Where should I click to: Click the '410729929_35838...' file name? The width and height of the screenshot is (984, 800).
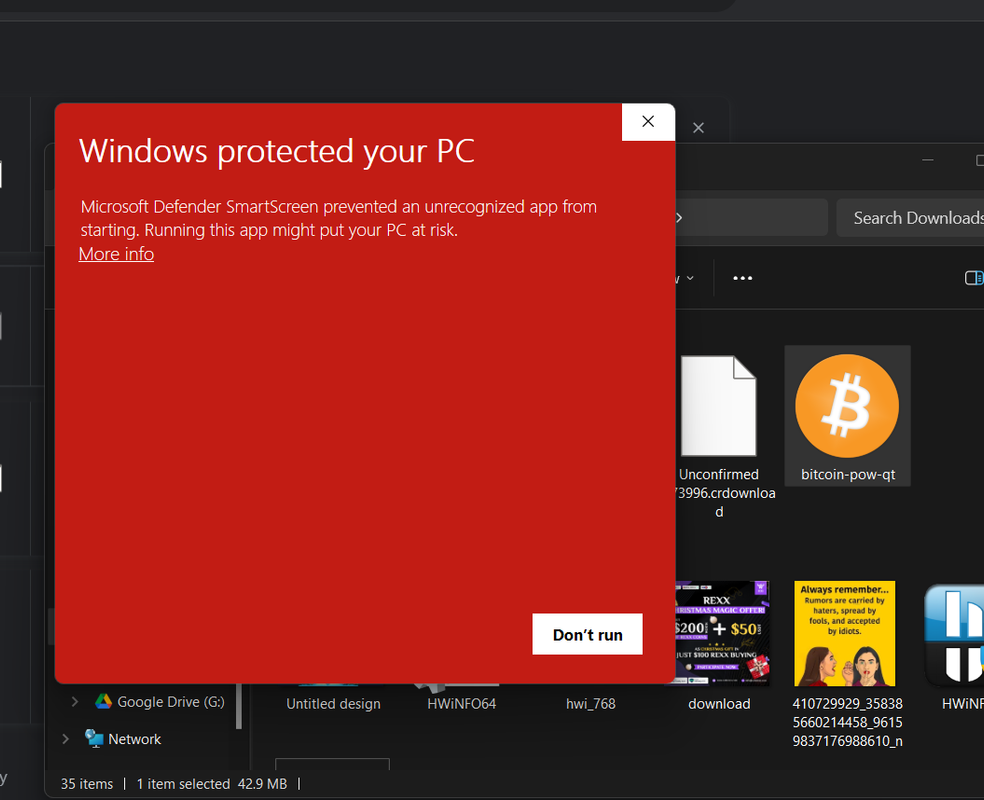click(x=847, y=722)
